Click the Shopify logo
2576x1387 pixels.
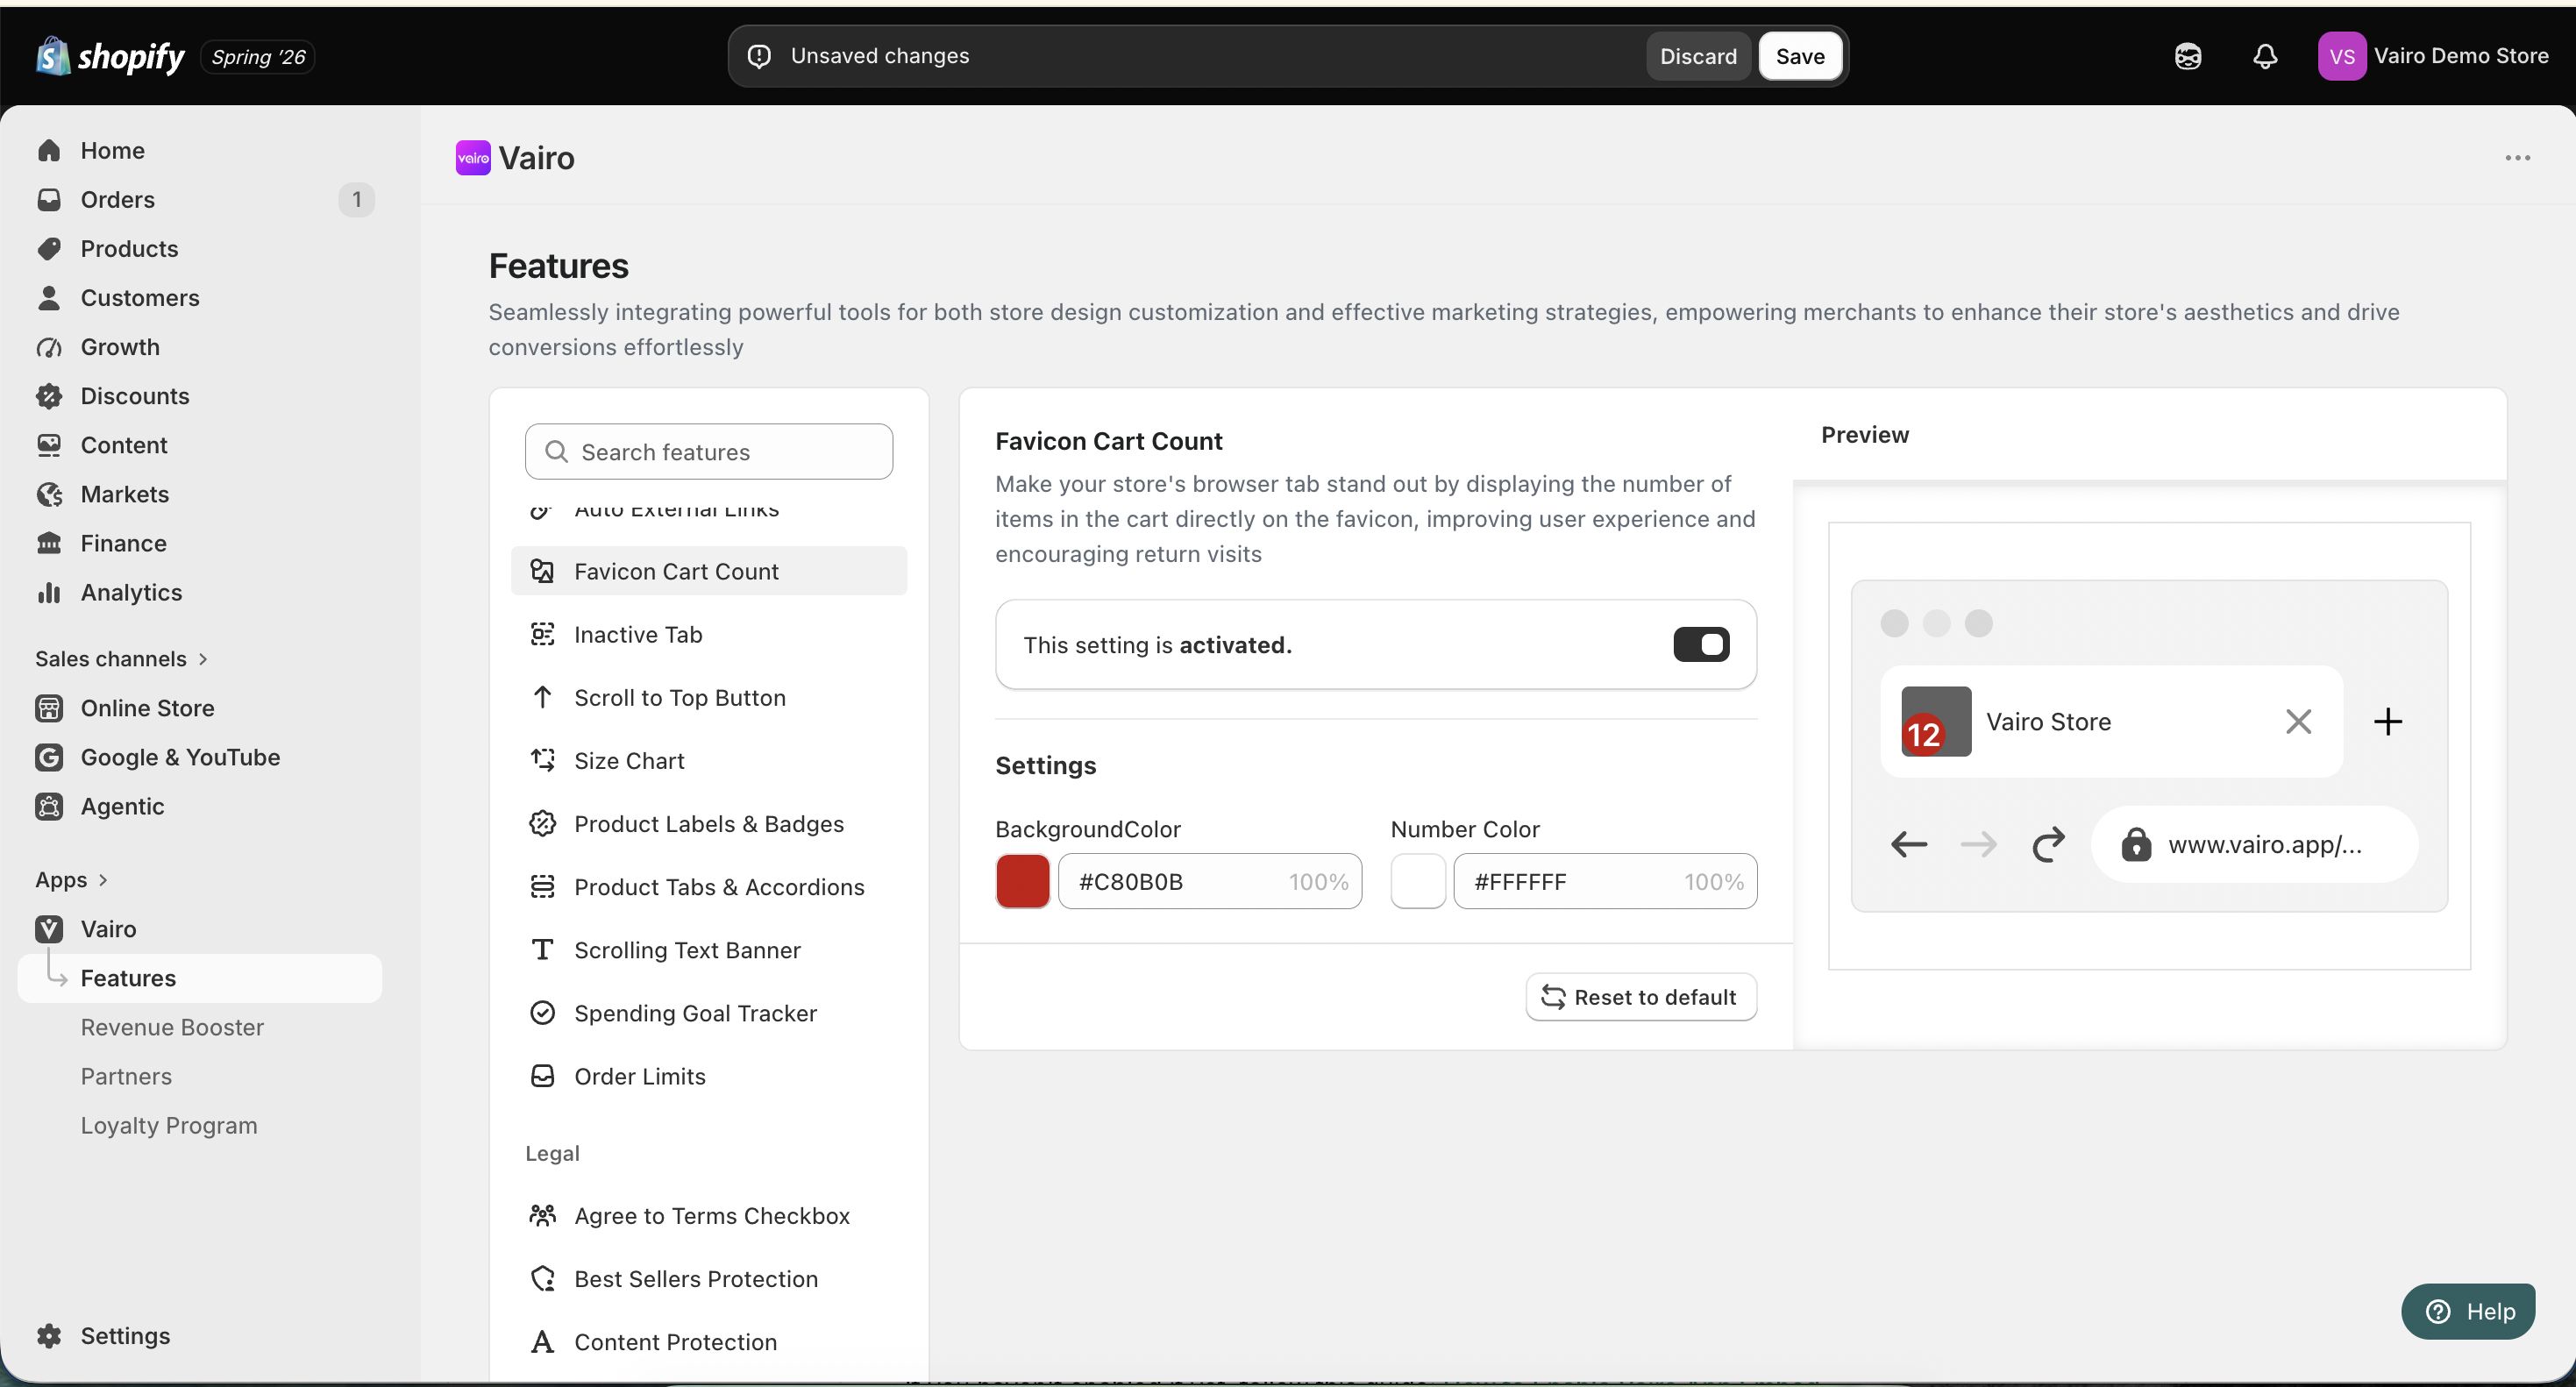(110, 56)
